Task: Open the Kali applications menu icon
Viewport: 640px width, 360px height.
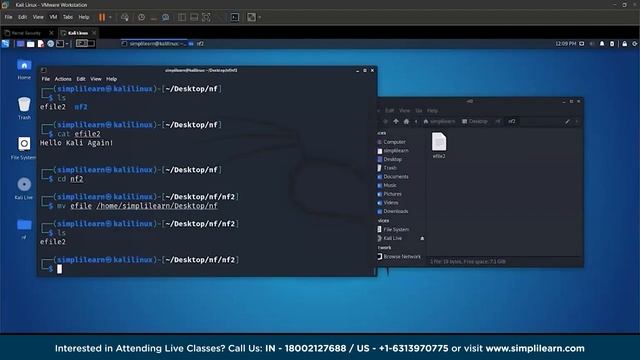Action: [x=5, y=44]
